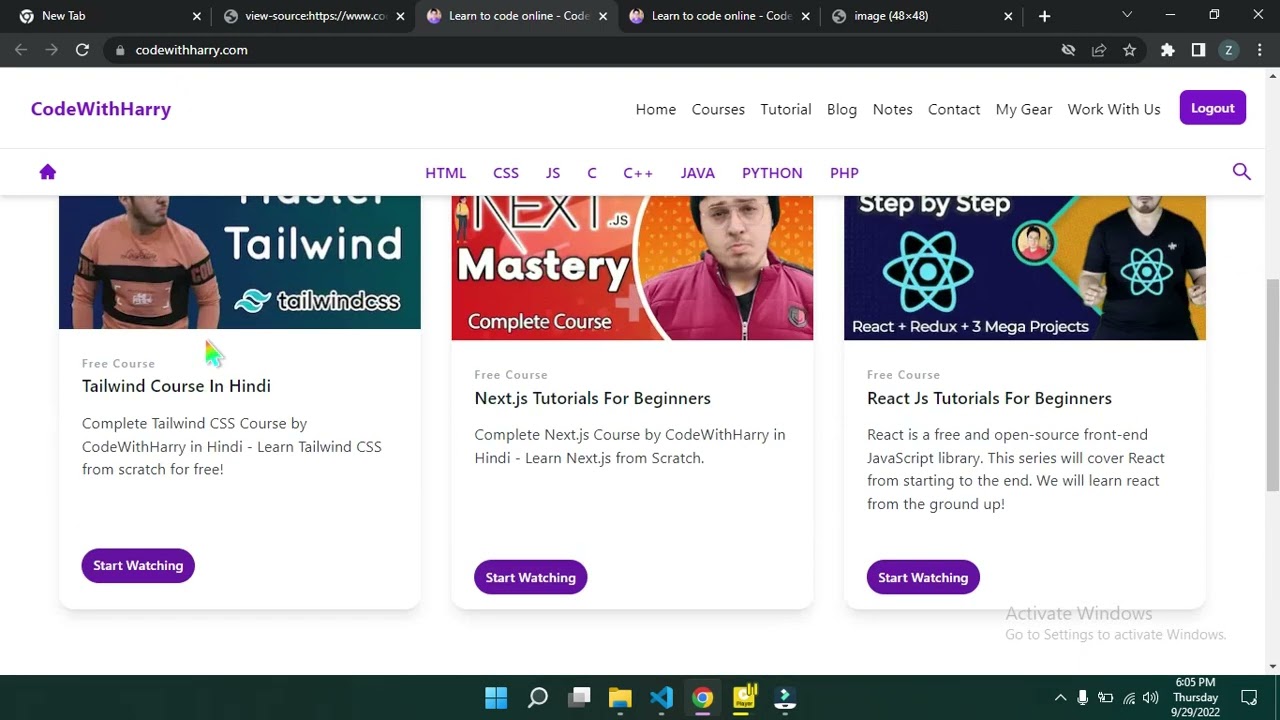Start Watching the Next.js course

[531, 577]
